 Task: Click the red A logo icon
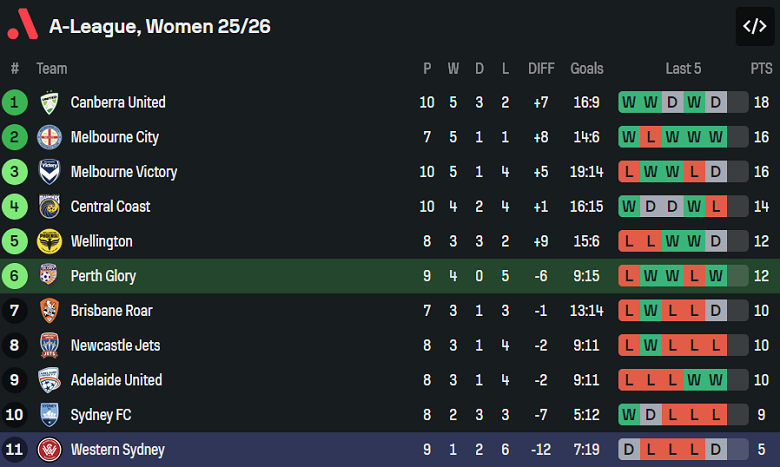point(22,26)
